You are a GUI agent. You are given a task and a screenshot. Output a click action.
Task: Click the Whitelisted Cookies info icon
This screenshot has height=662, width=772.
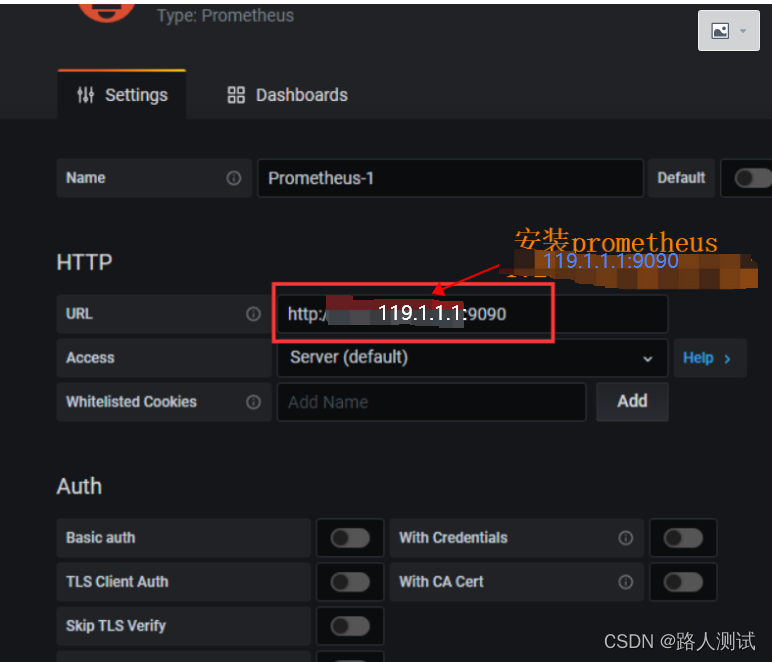[253, 402]
